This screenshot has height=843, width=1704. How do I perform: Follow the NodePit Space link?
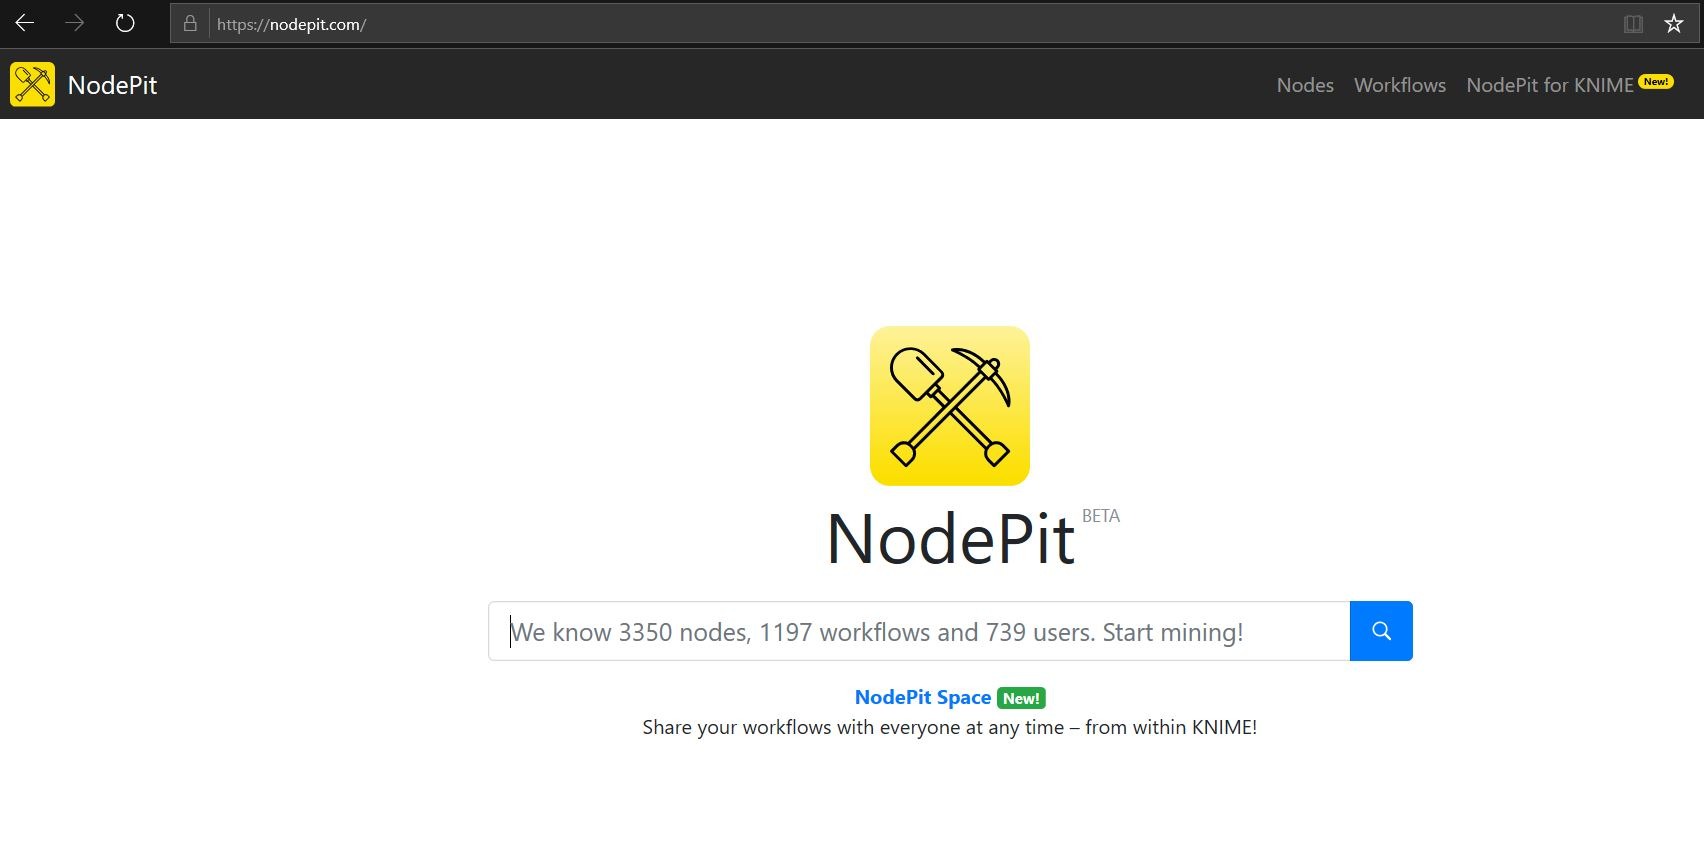[922, 697]
